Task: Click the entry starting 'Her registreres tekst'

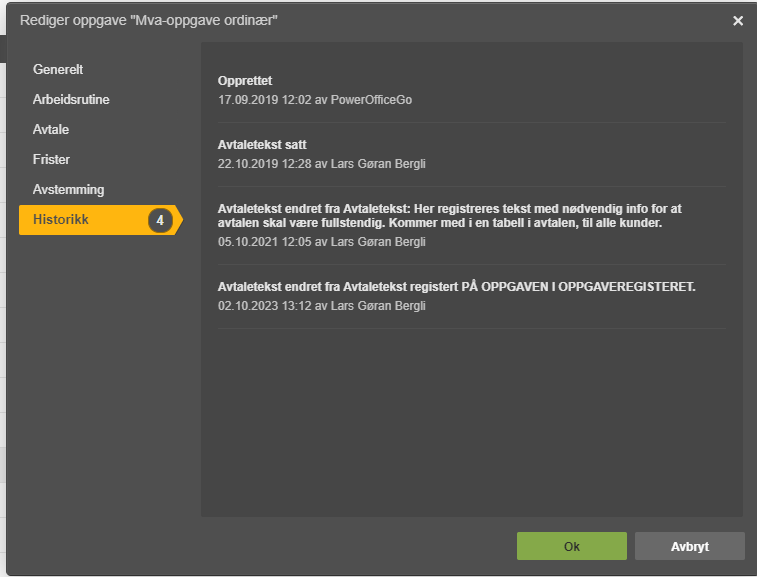Action: (x=449, y=216)
